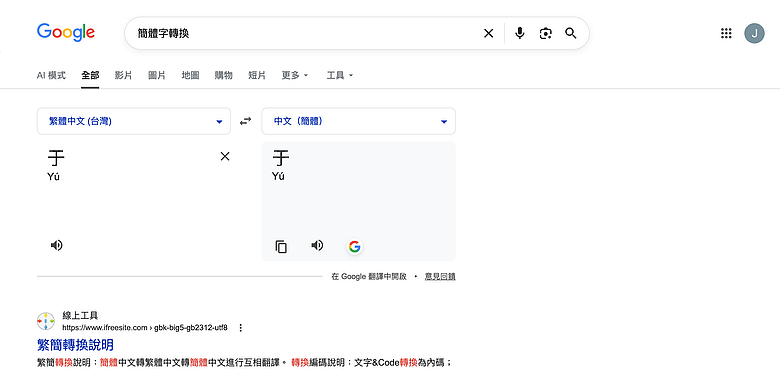
Task: Switch to AI 模式 tab
Action: [x=51, y=75]
